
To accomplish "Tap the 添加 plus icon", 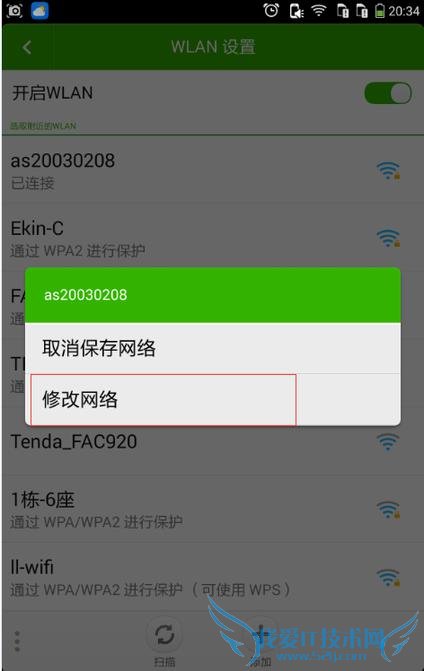I will point(261,635).
